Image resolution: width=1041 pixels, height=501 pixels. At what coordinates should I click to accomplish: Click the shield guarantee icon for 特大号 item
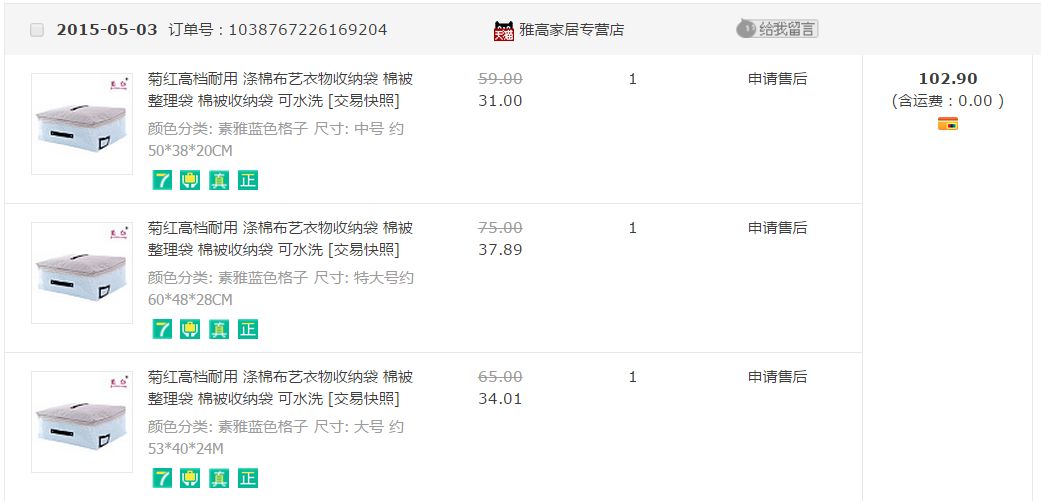click(190, 329)
